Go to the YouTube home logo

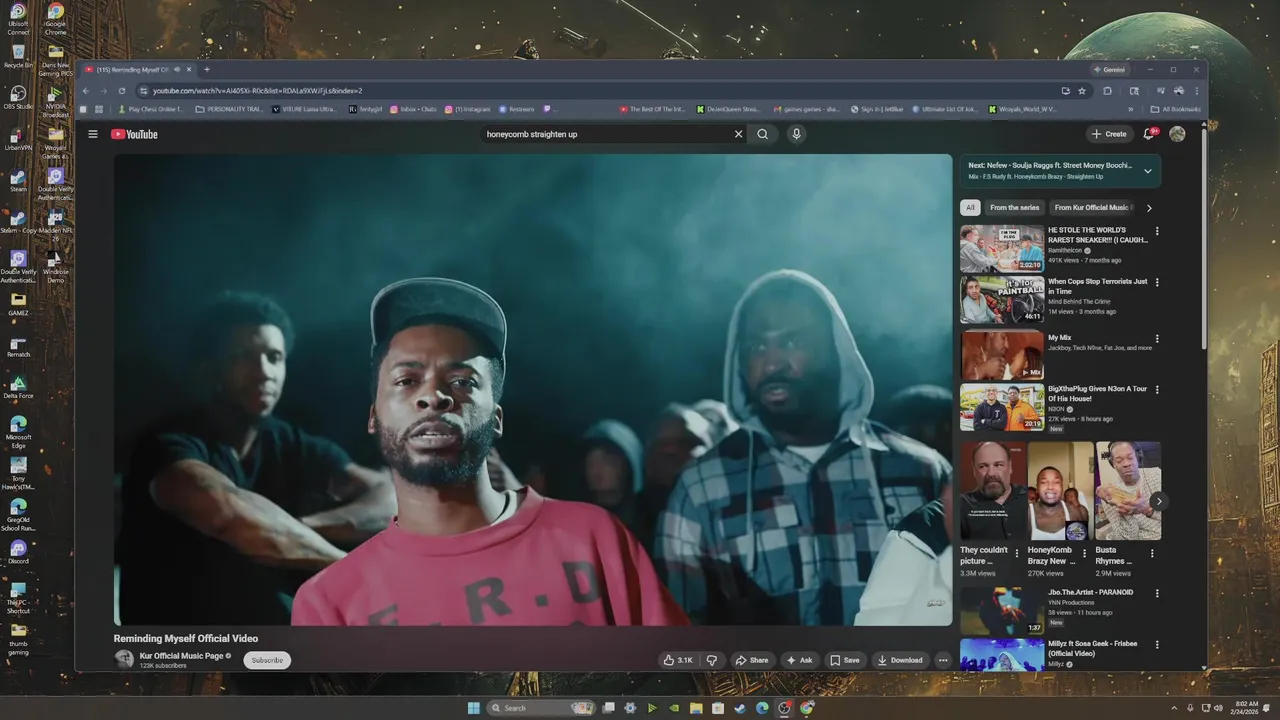point(134,134)
